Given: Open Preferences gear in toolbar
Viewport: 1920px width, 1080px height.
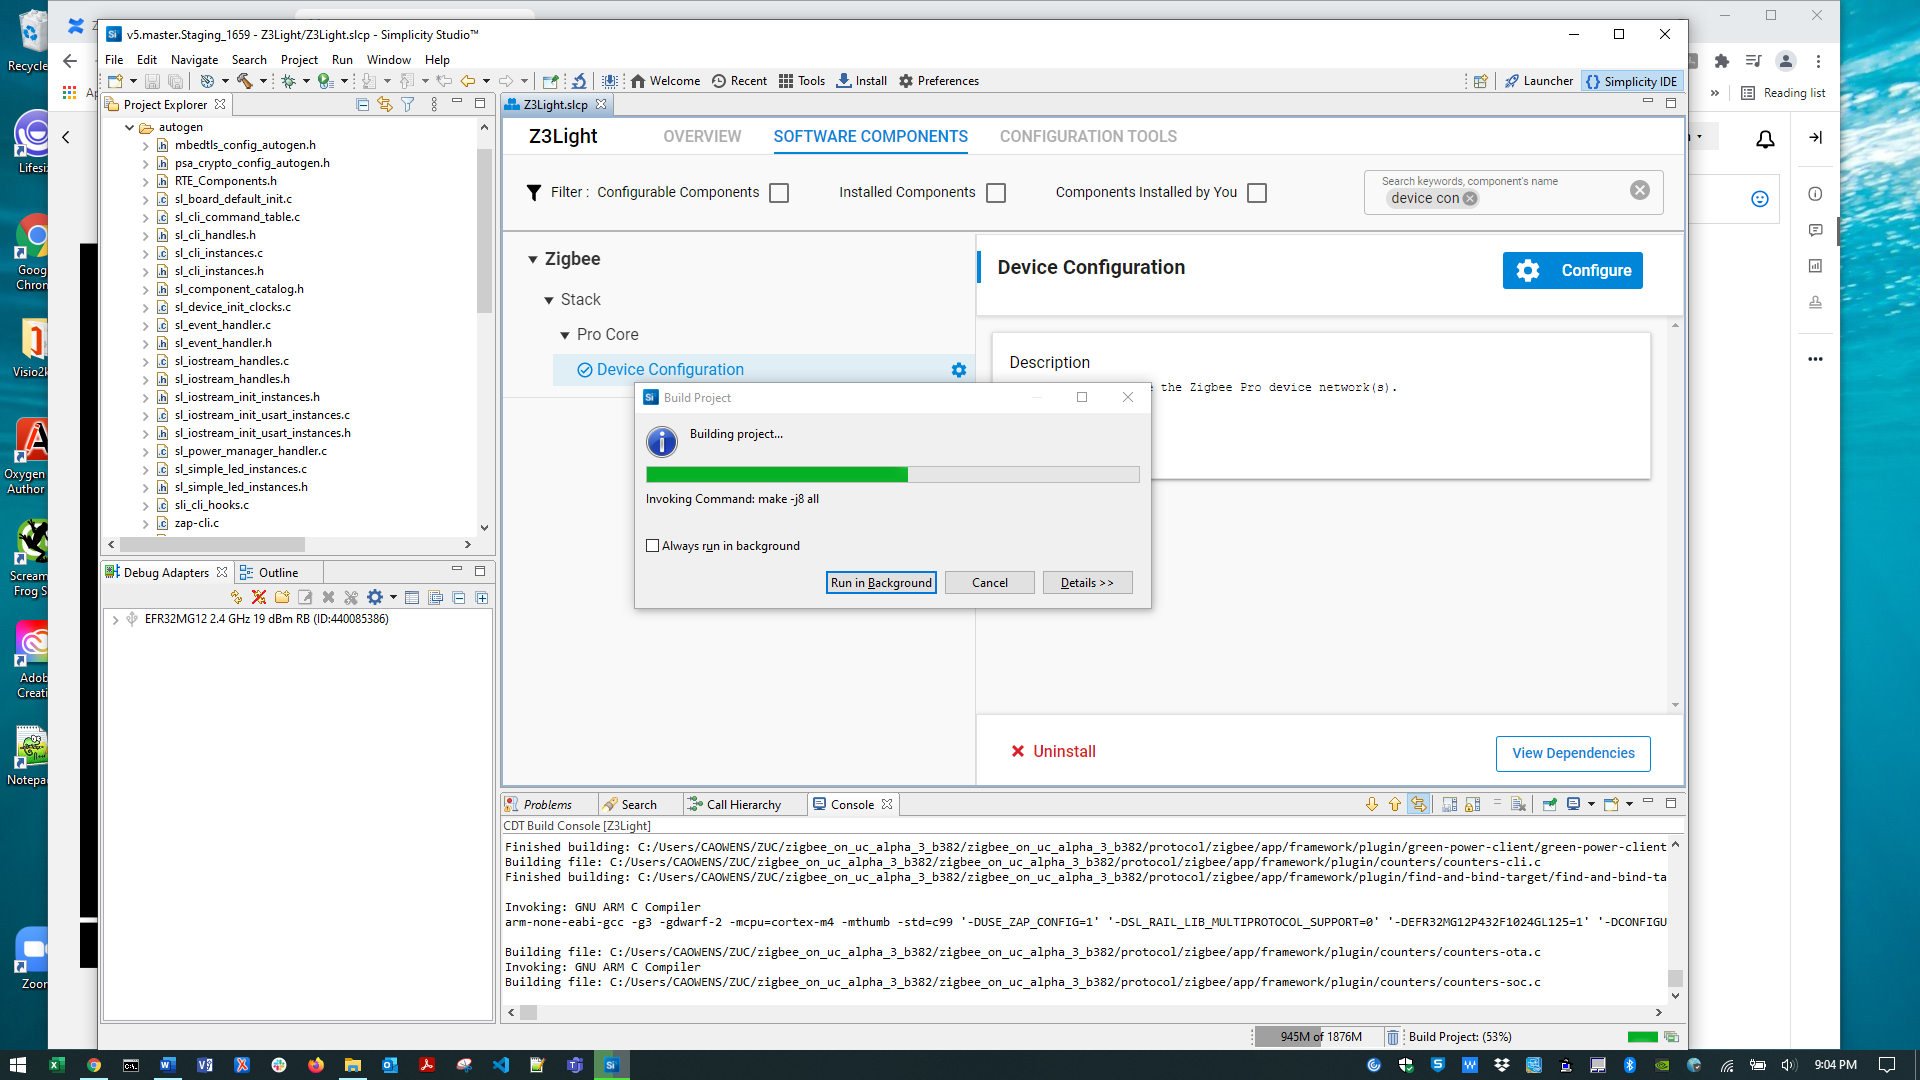Looking at the screenshot, I should click(906, 81).
